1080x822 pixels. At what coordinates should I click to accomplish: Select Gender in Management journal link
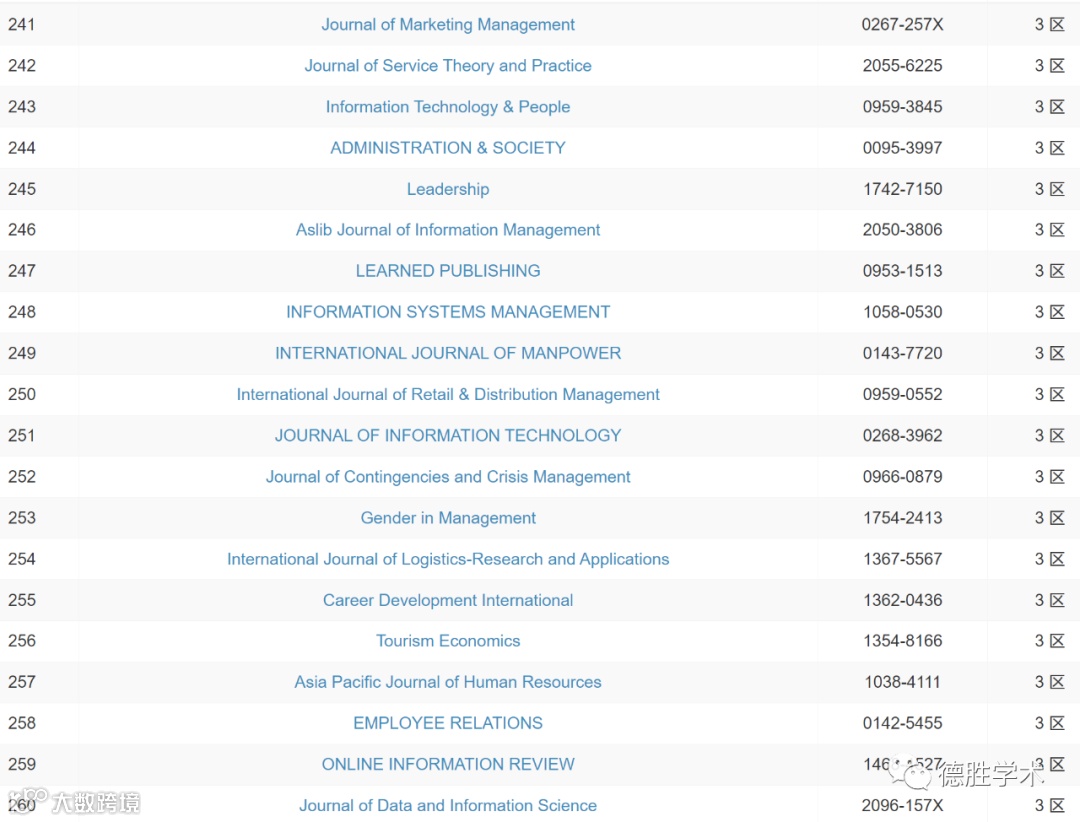pos(448,518)
